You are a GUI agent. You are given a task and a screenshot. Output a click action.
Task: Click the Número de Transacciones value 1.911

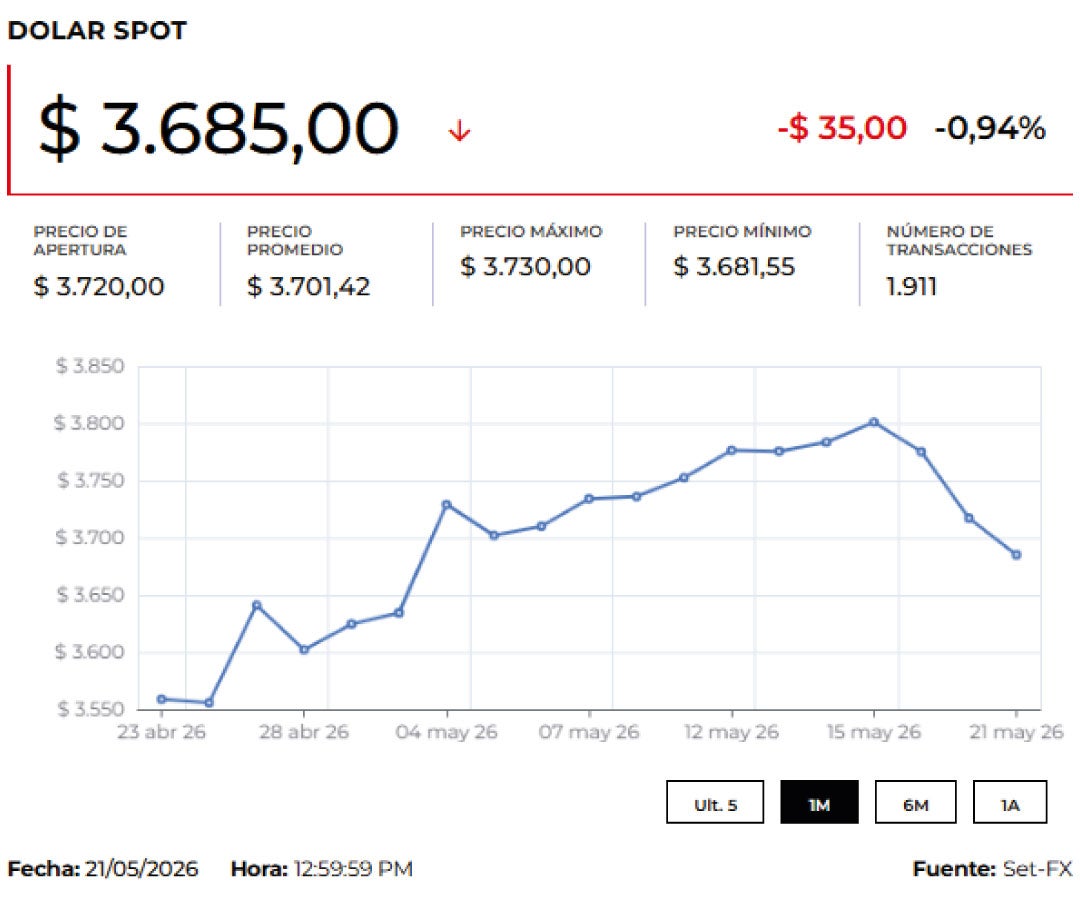point(911,286)
